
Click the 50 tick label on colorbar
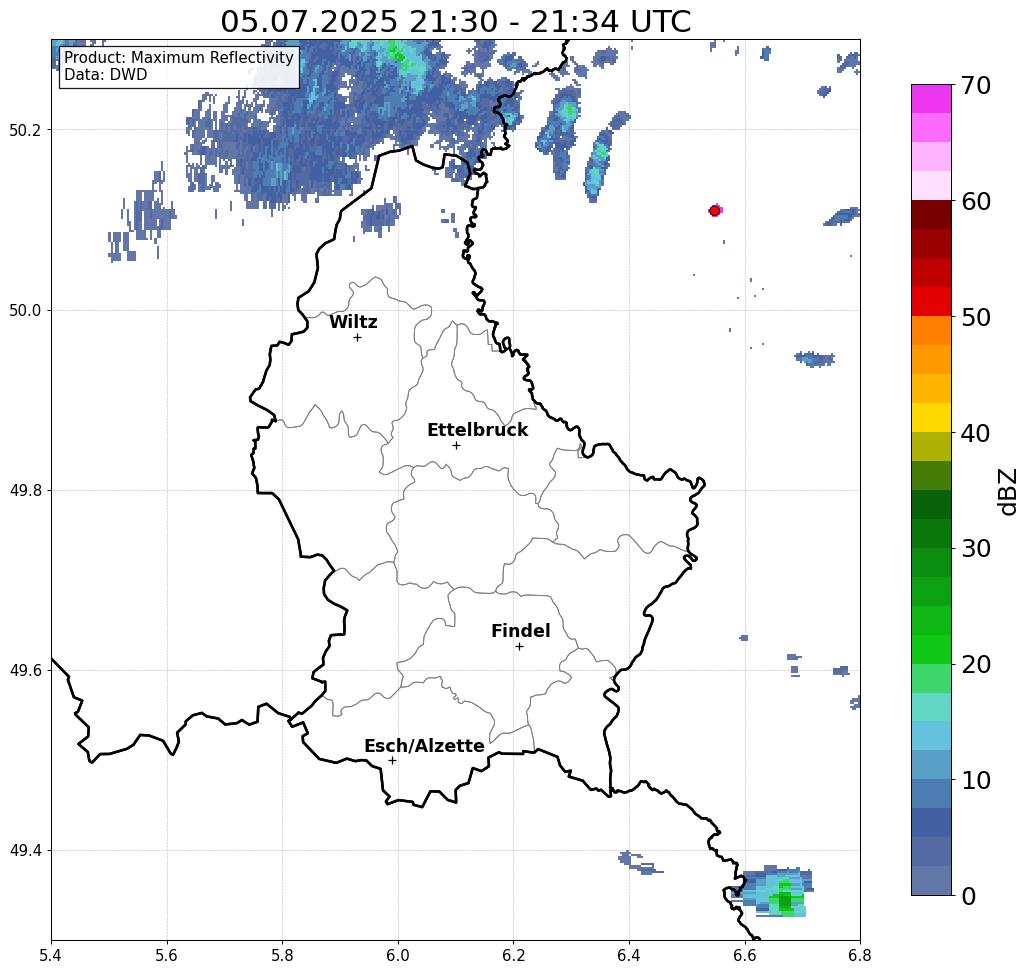(976, 317)
